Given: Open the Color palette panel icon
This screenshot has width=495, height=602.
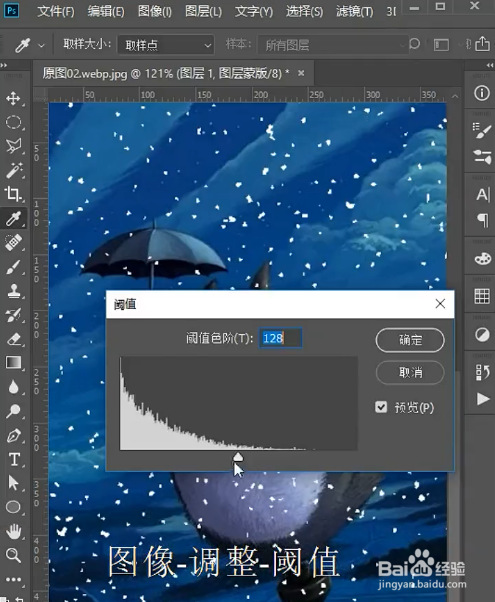Looking at the screenshot, I should click(x=482, y=258).
